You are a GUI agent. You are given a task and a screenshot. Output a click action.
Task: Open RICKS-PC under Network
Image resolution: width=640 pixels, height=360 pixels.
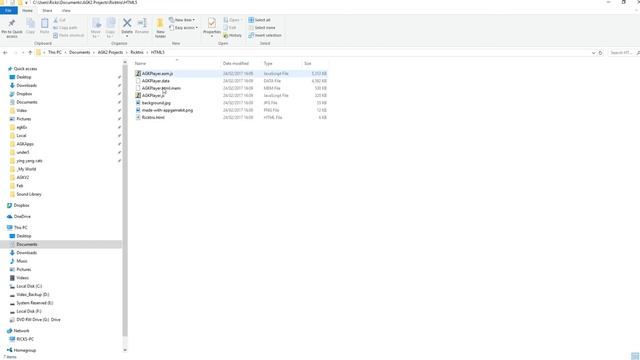pyautogui.click(x=25, y=339)
